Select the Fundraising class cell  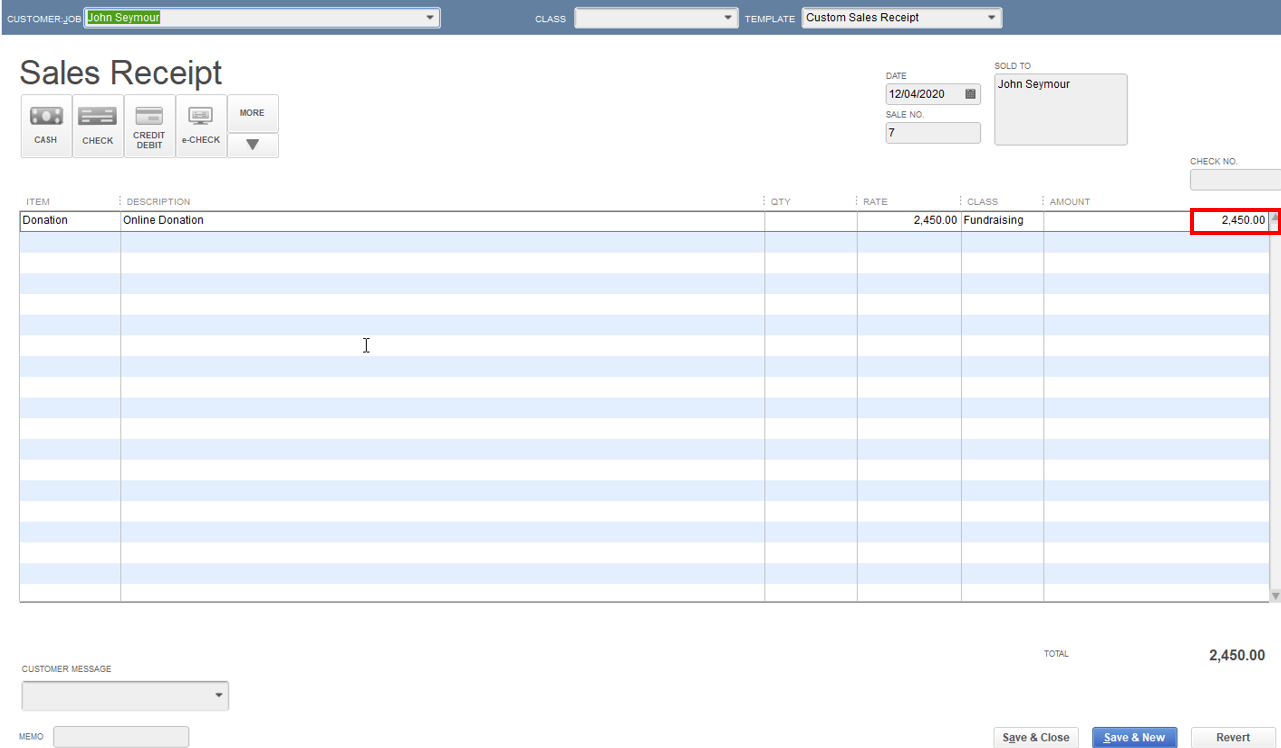[x=1002, y=220]
